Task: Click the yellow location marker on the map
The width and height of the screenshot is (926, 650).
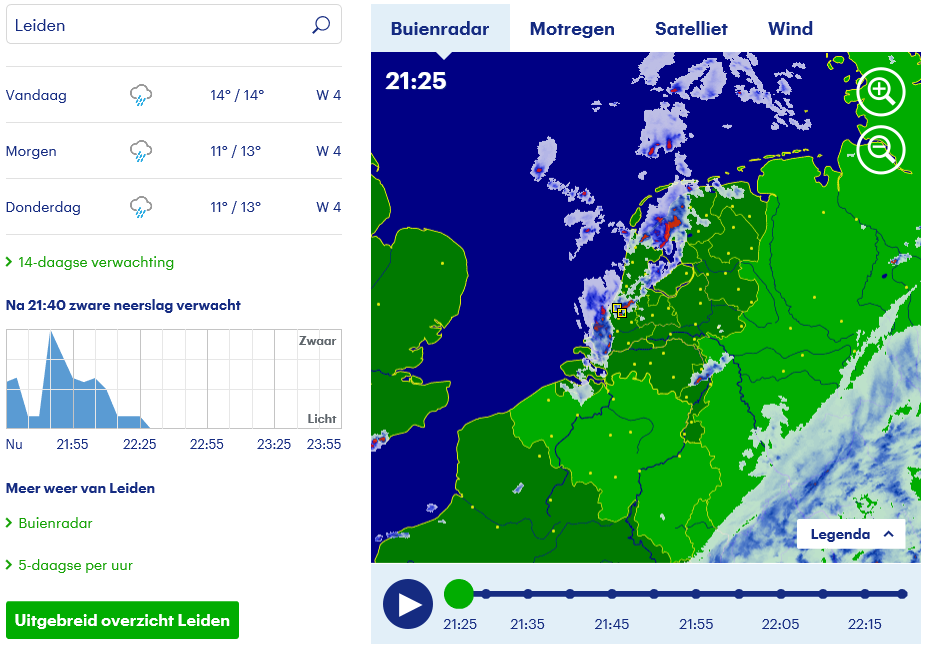Action: coord(619,311)
